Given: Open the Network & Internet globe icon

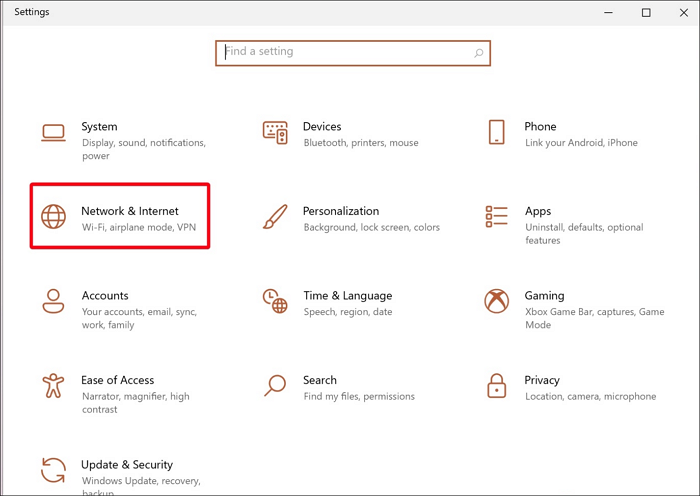Looking at the screenshot, I should point(53,216).
